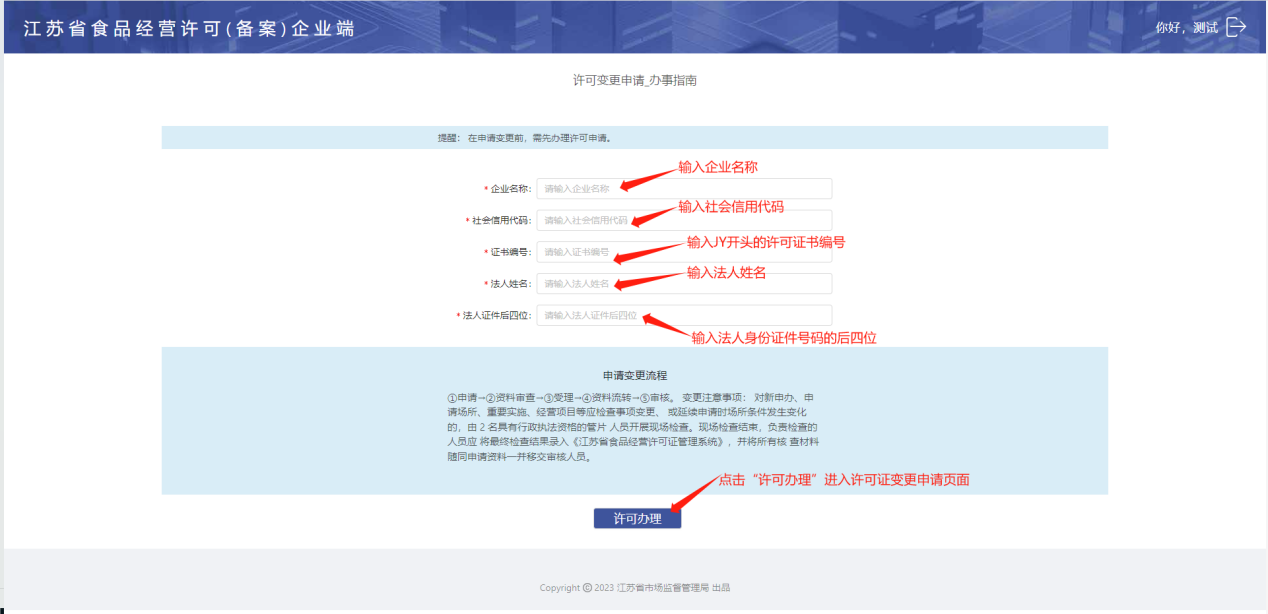Click the 许可变更申请_办事指南 page heading
This screenshot has width=1268, height=614.
tap(634, 80)
